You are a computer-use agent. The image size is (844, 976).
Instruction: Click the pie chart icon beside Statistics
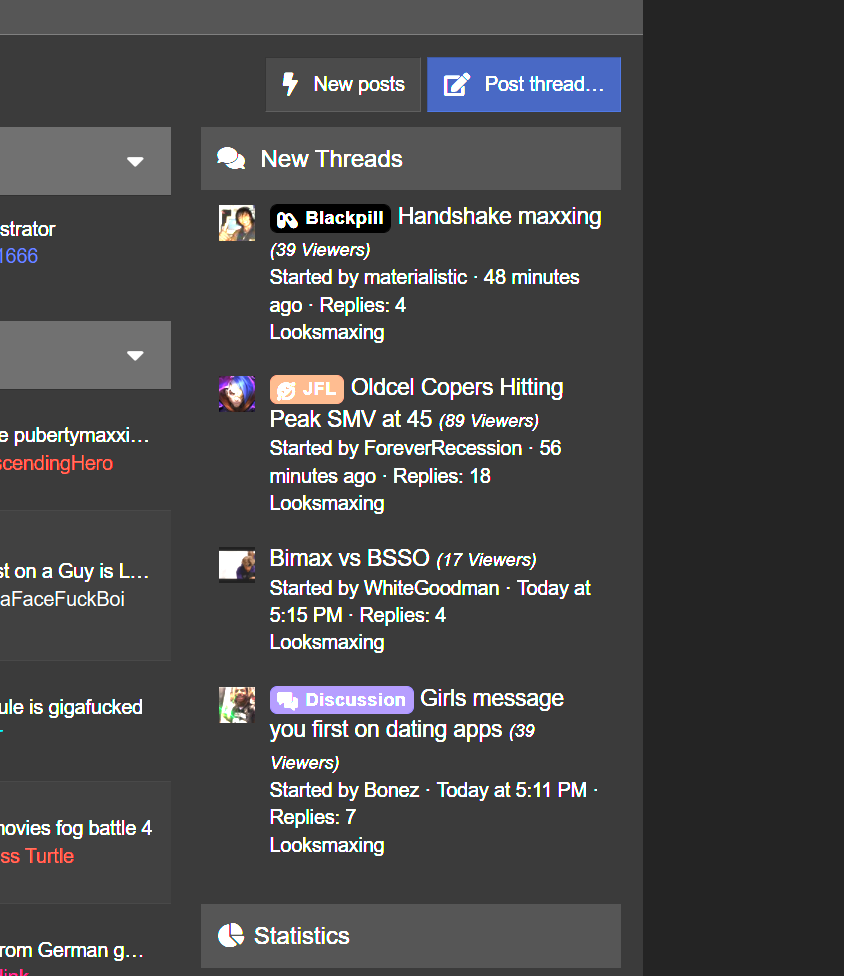click(231, 935)
